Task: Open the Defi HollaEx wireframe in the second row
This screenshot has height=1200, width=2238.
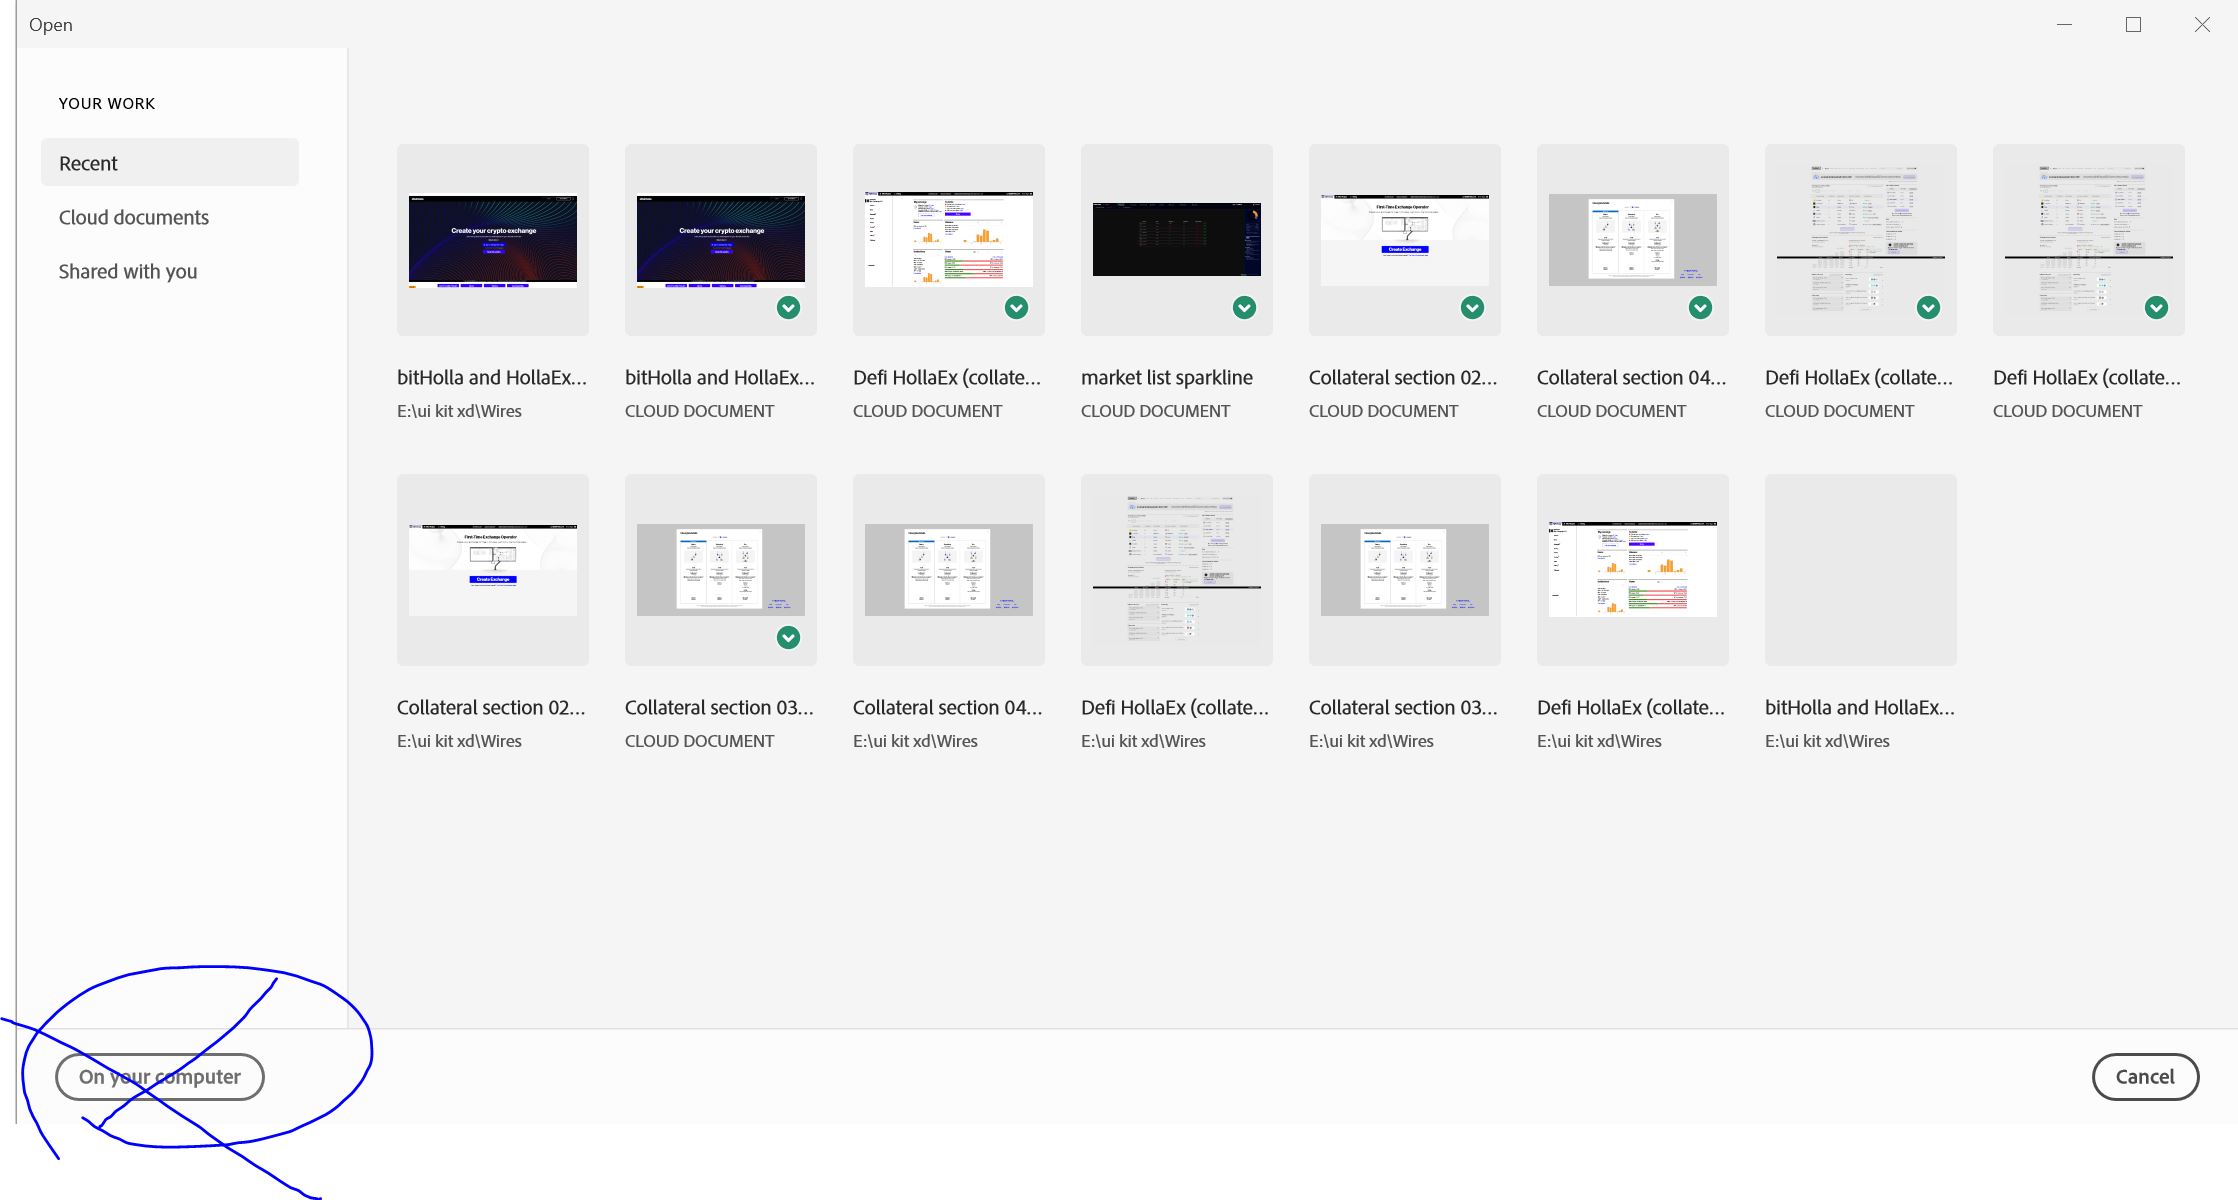Action: [1176, 570]
